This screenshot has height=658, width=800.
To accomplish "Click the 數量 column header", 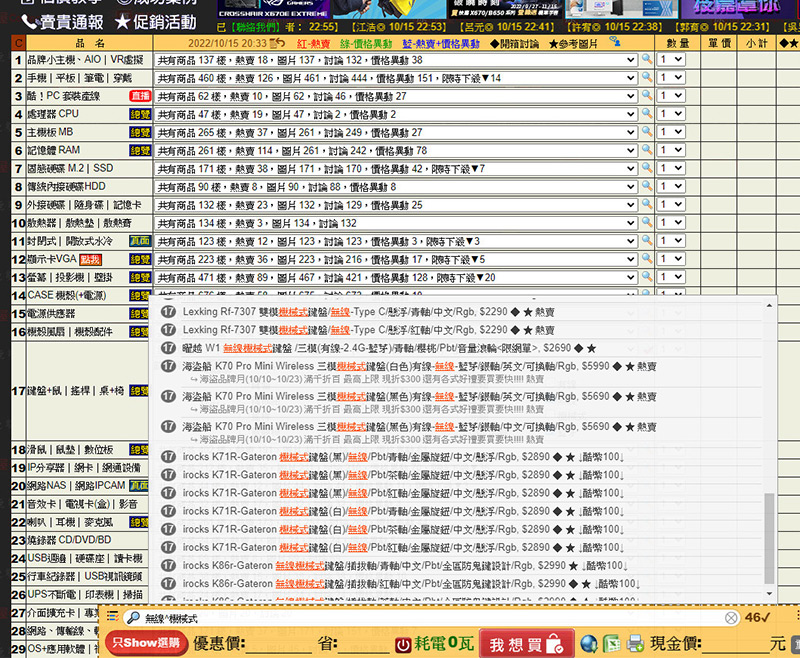I will 678,43.
